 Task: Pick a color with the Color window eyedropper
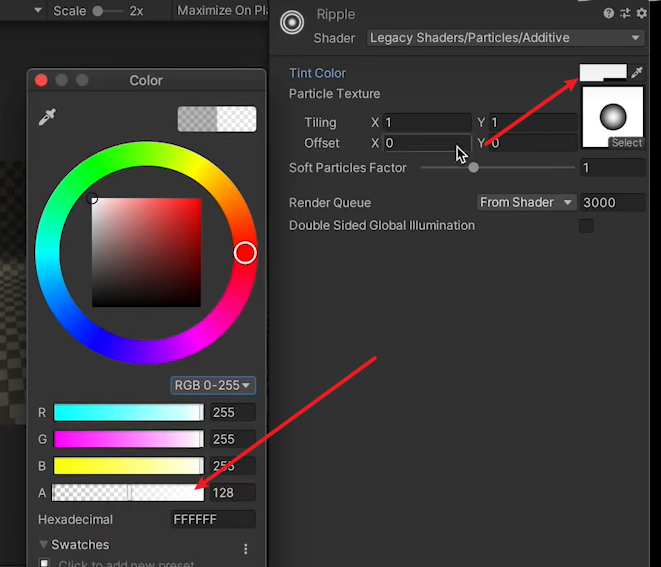pos(47,117)
